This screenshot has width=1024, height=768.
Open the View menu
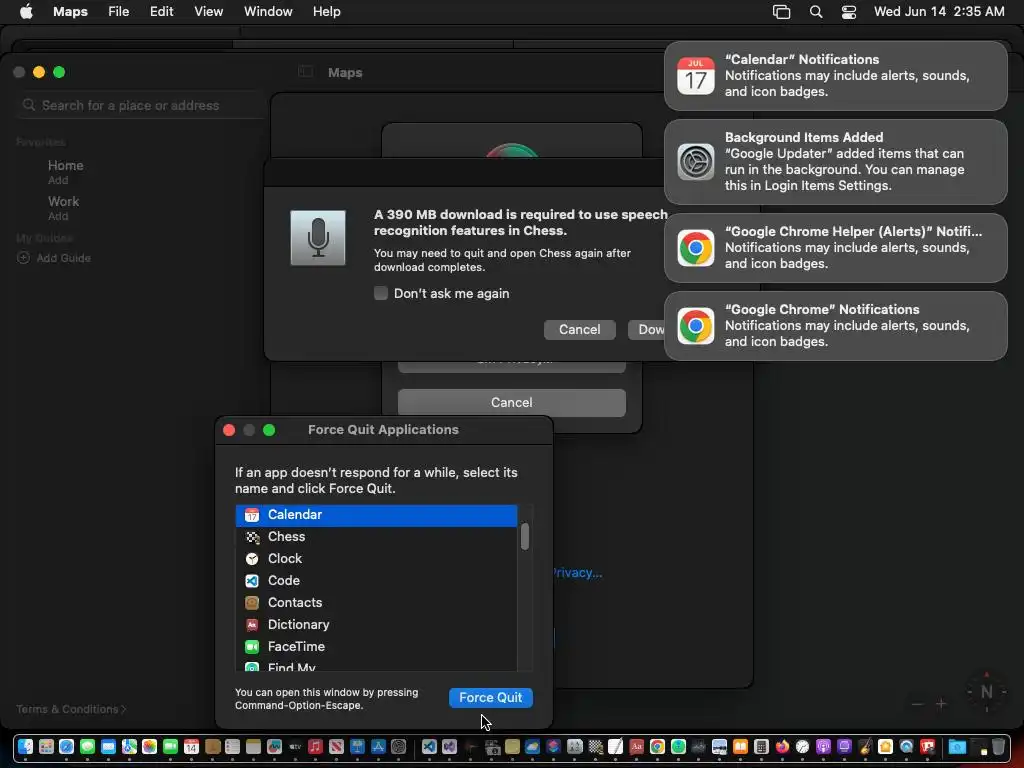click(x=208, y=12)
